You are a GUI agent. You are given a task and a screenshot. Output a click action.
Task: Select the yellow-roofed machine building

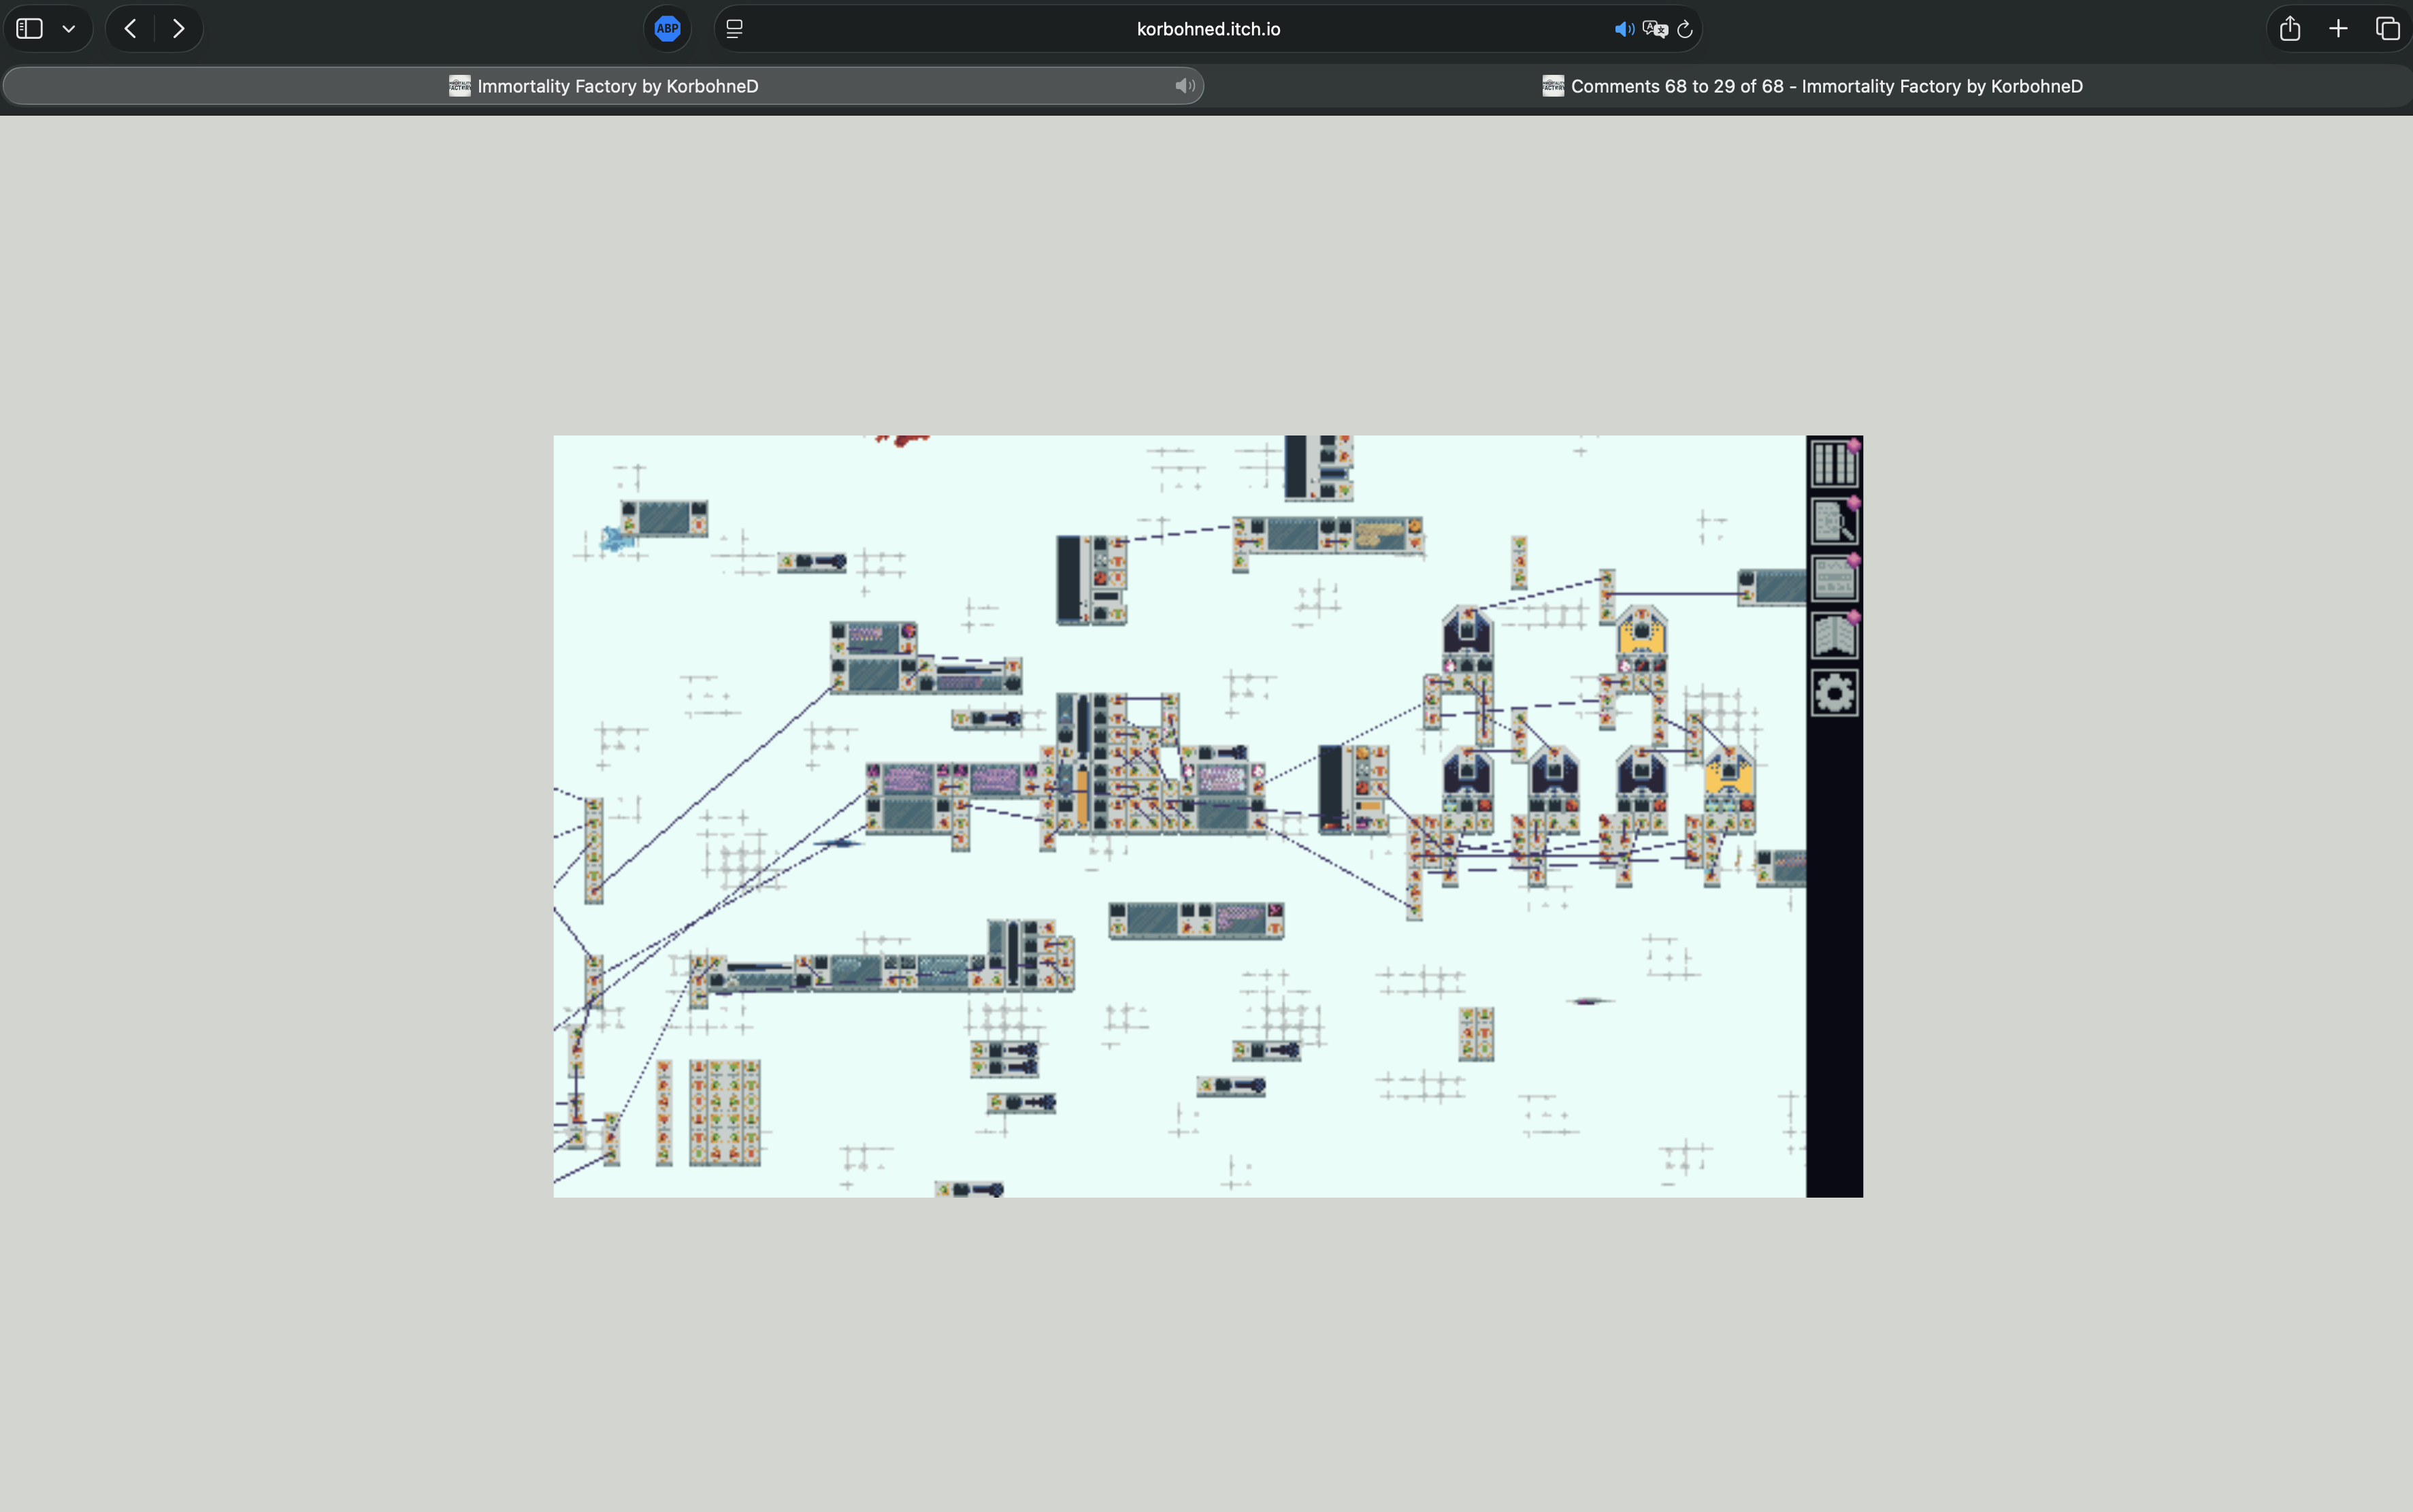[1640, 632]
